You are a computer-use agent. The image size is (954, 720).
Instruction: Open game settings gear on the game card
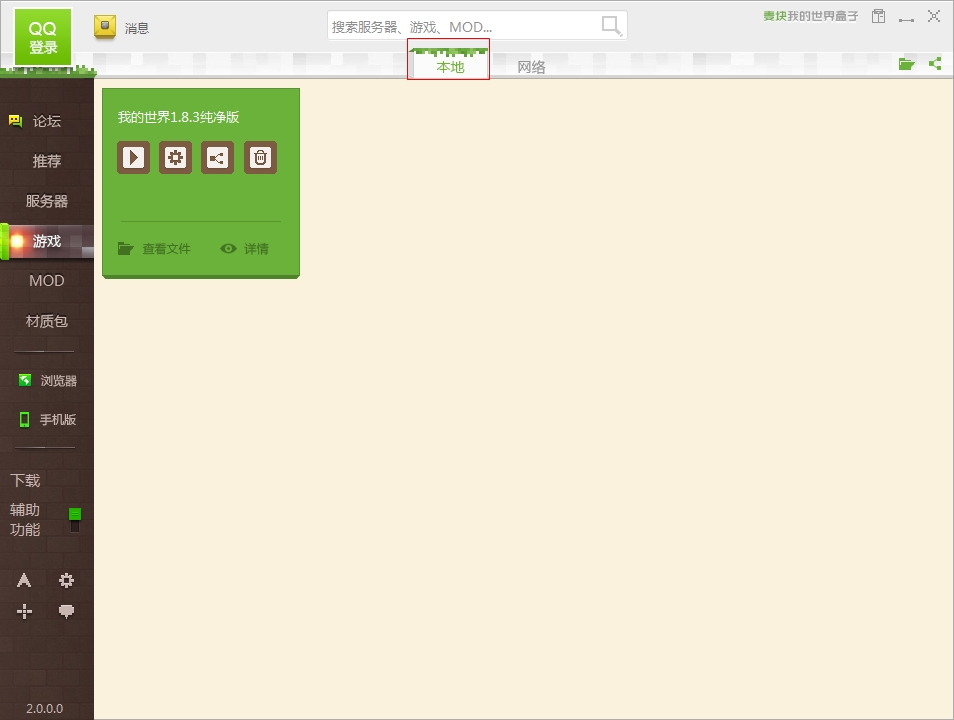click(175, 157)
